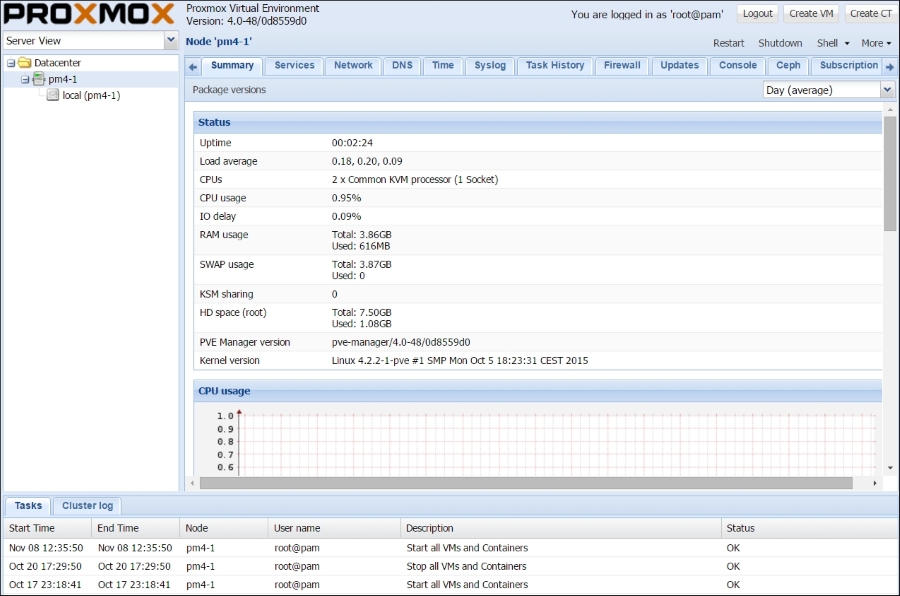
Task: Click the Kernel version value text
Action: [x=460, y=361]
